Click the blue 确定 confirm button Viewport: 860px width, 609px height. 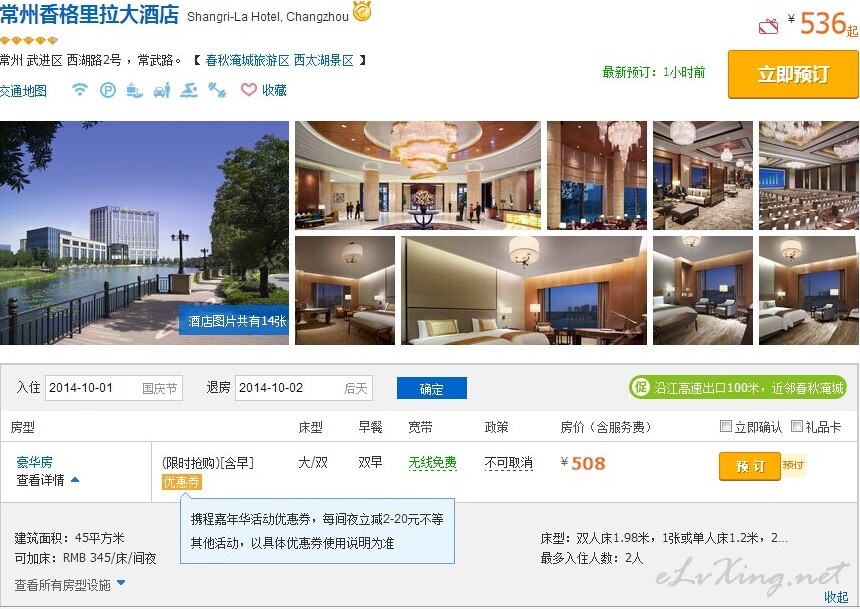[x=432, y=388]
